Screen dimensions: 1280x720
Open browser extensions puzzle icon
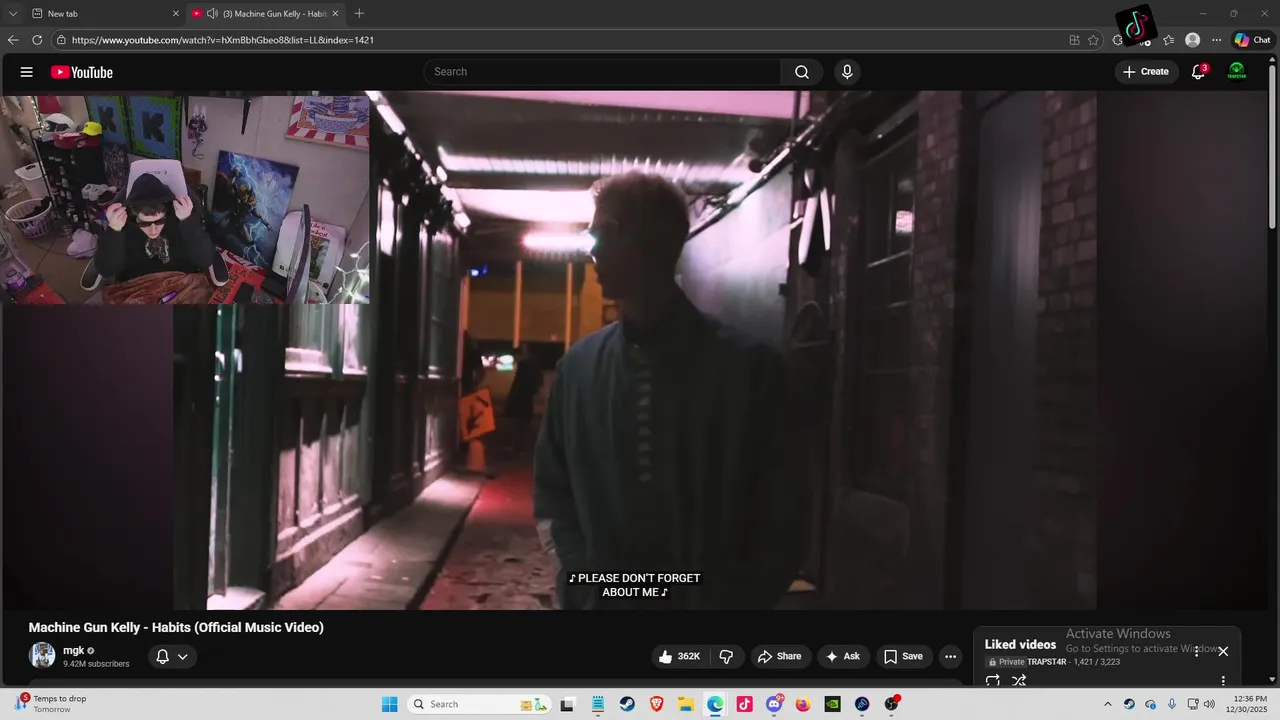point(1118,40)
